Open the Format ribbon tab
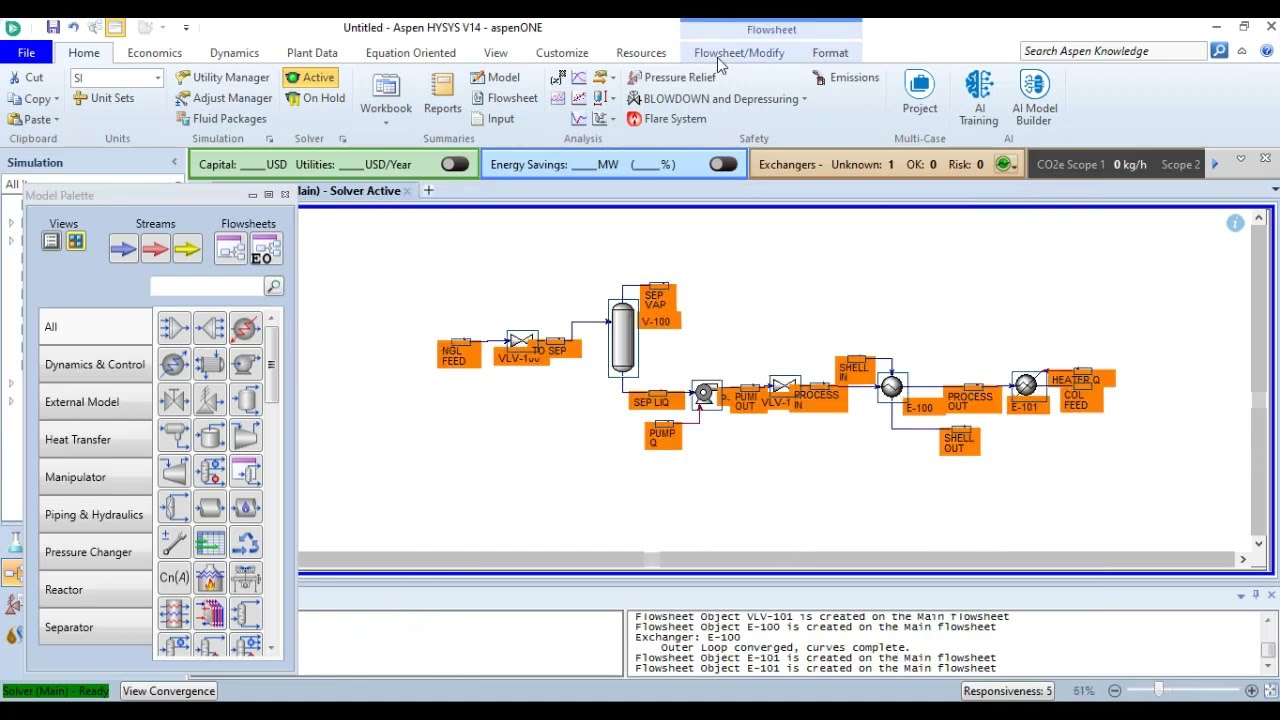 point(830,53)
